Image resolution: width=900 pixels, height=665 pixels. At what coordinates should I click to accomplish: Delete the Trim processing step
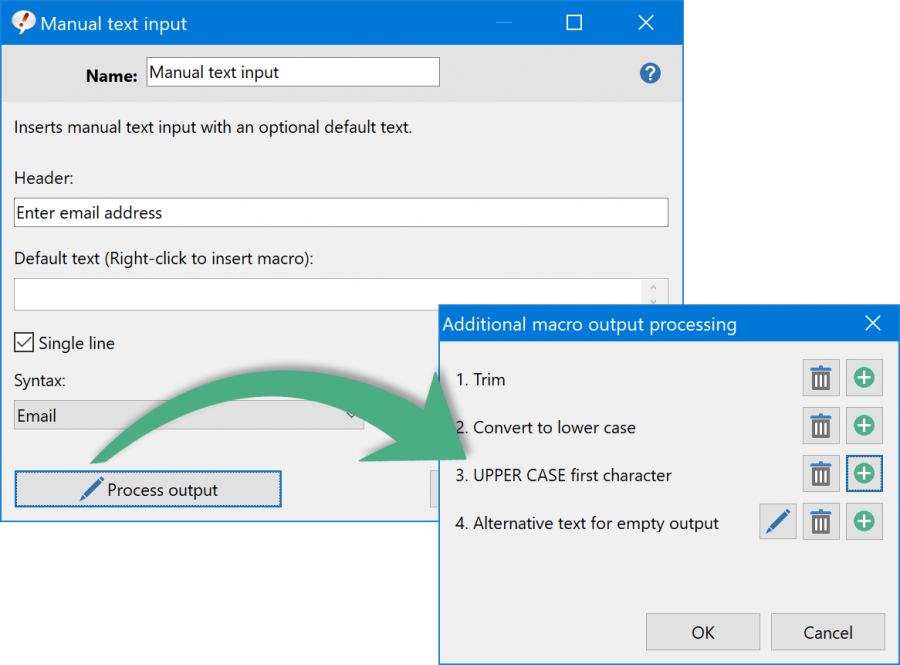(x=821, y=378)
